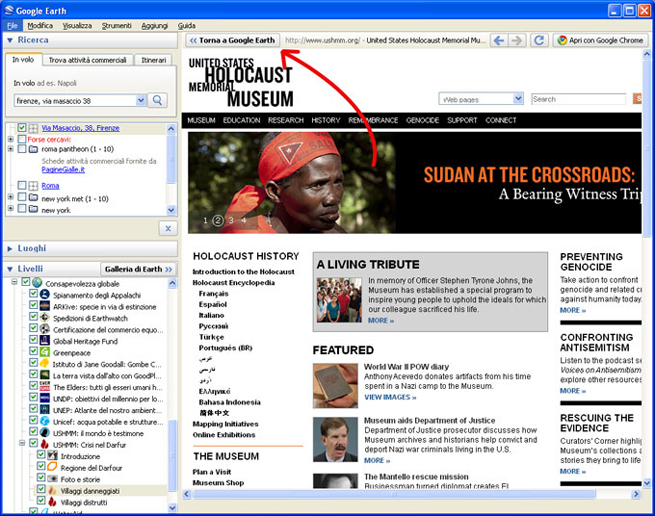The height and width of the screenshot is (516, 655).
Task: Uncheck the Global Heritage Fund checkbox
Action: [33, 340]
